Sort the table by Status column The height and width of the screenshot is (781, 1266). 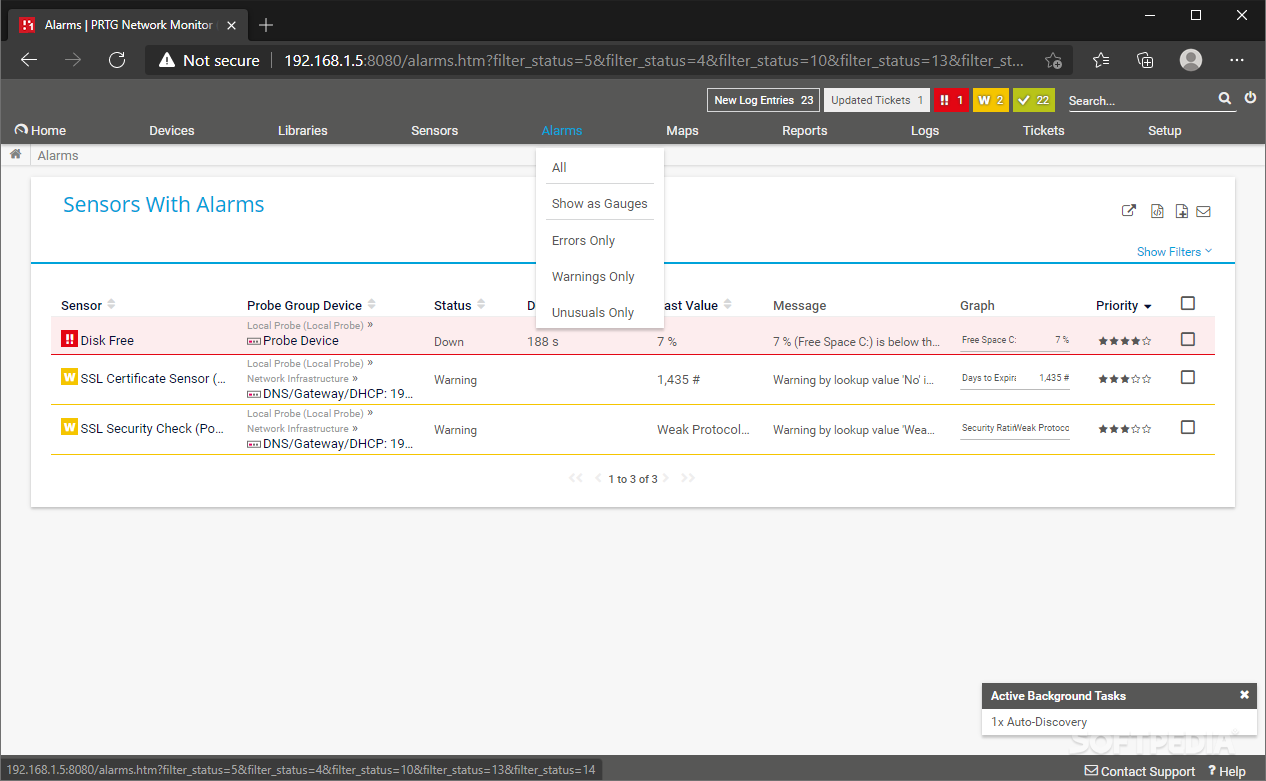[459, 305]
